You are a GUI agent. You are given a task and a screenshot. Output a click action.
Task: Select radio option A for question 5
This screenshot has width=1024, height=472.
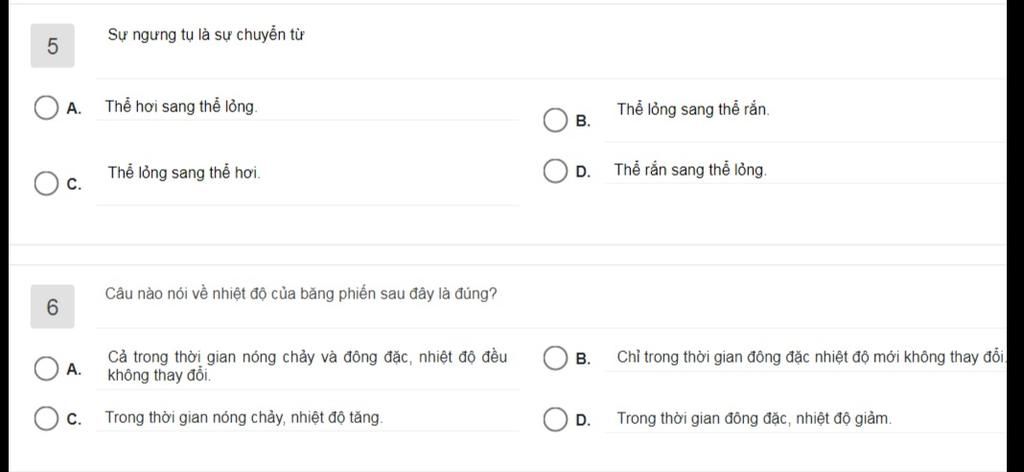45,108
